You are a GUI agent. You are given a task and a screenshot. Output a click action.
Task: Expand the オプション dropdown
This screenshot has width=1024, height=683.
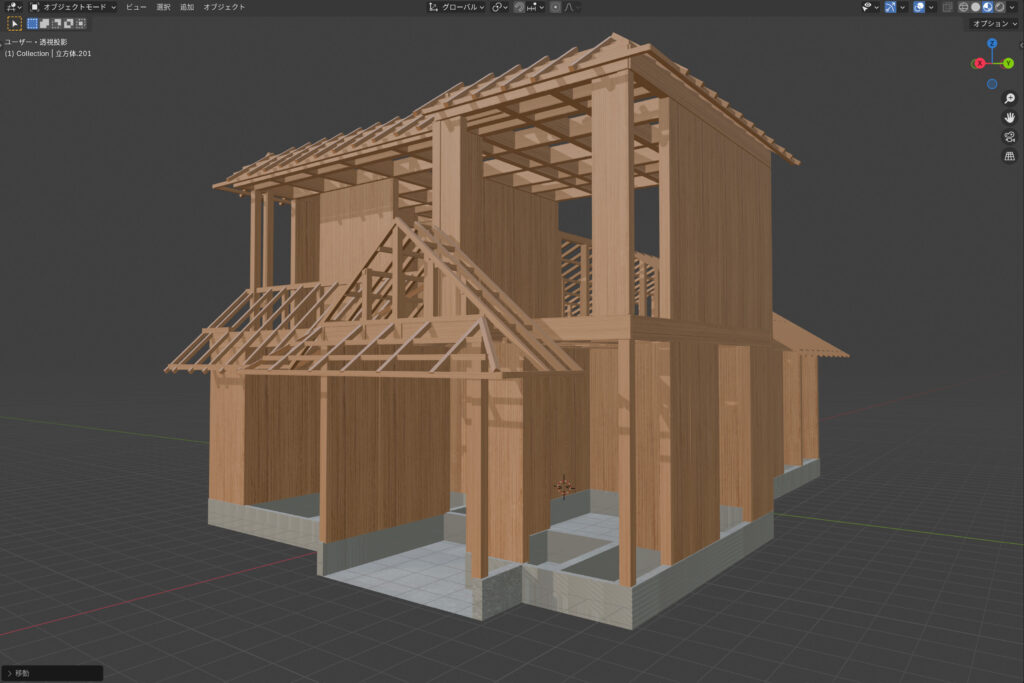pyautogui.click(x=994, y=23)
